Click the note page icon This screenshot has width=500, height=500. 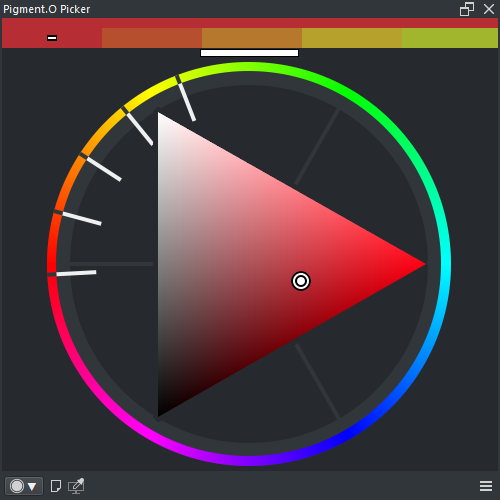[56, 486]
